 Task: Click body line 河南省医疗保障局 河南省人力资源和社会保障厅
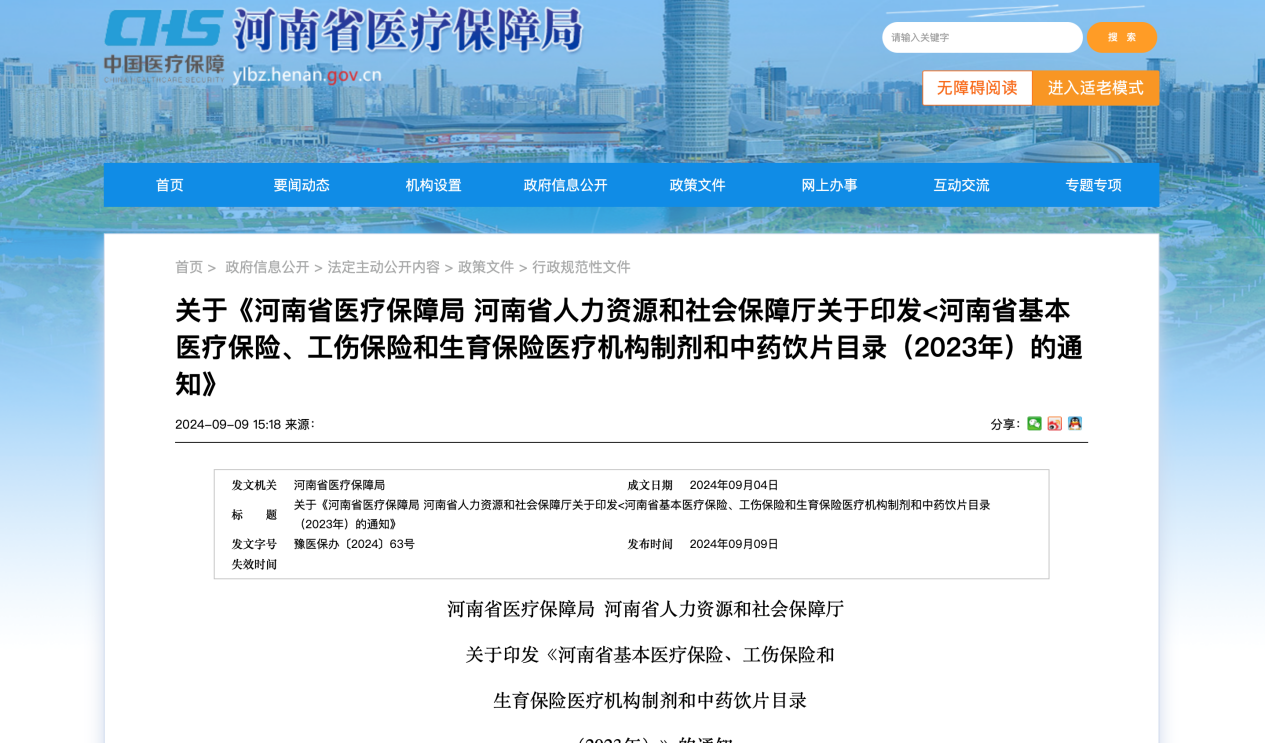646,609
